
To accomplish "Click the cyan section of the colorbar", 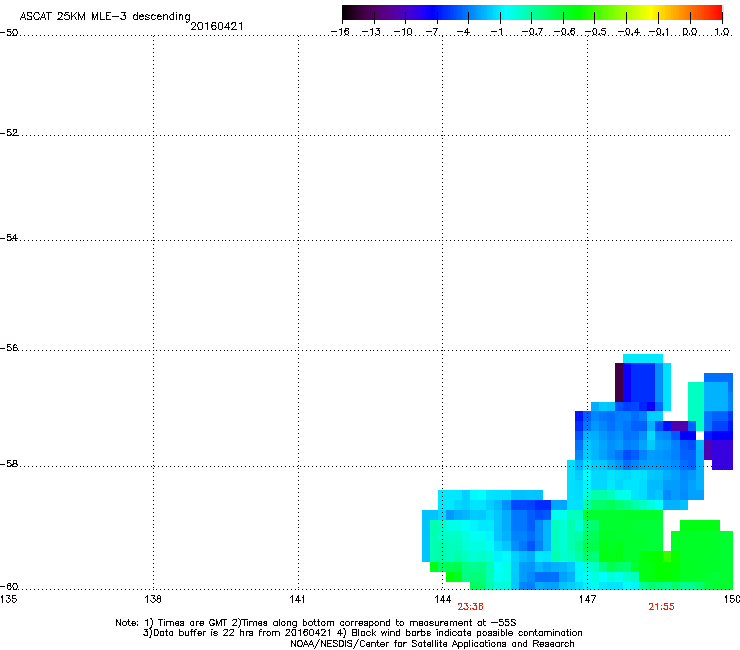I will [507, 13].
